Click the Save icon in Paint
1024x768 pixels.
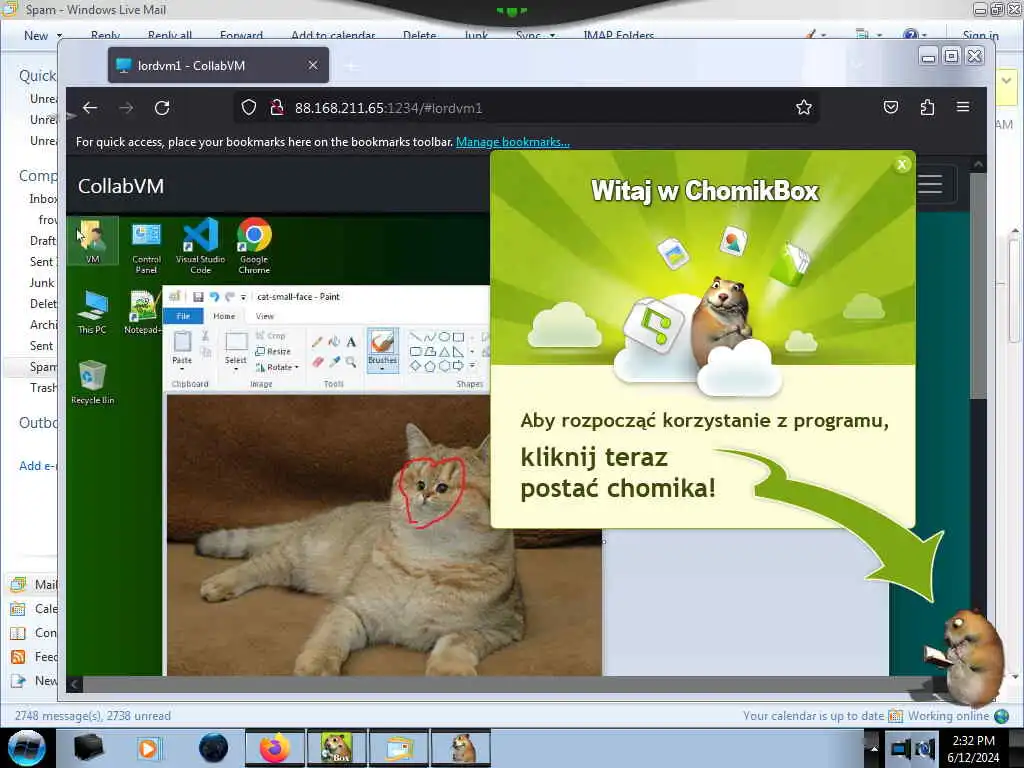(198, 297)
